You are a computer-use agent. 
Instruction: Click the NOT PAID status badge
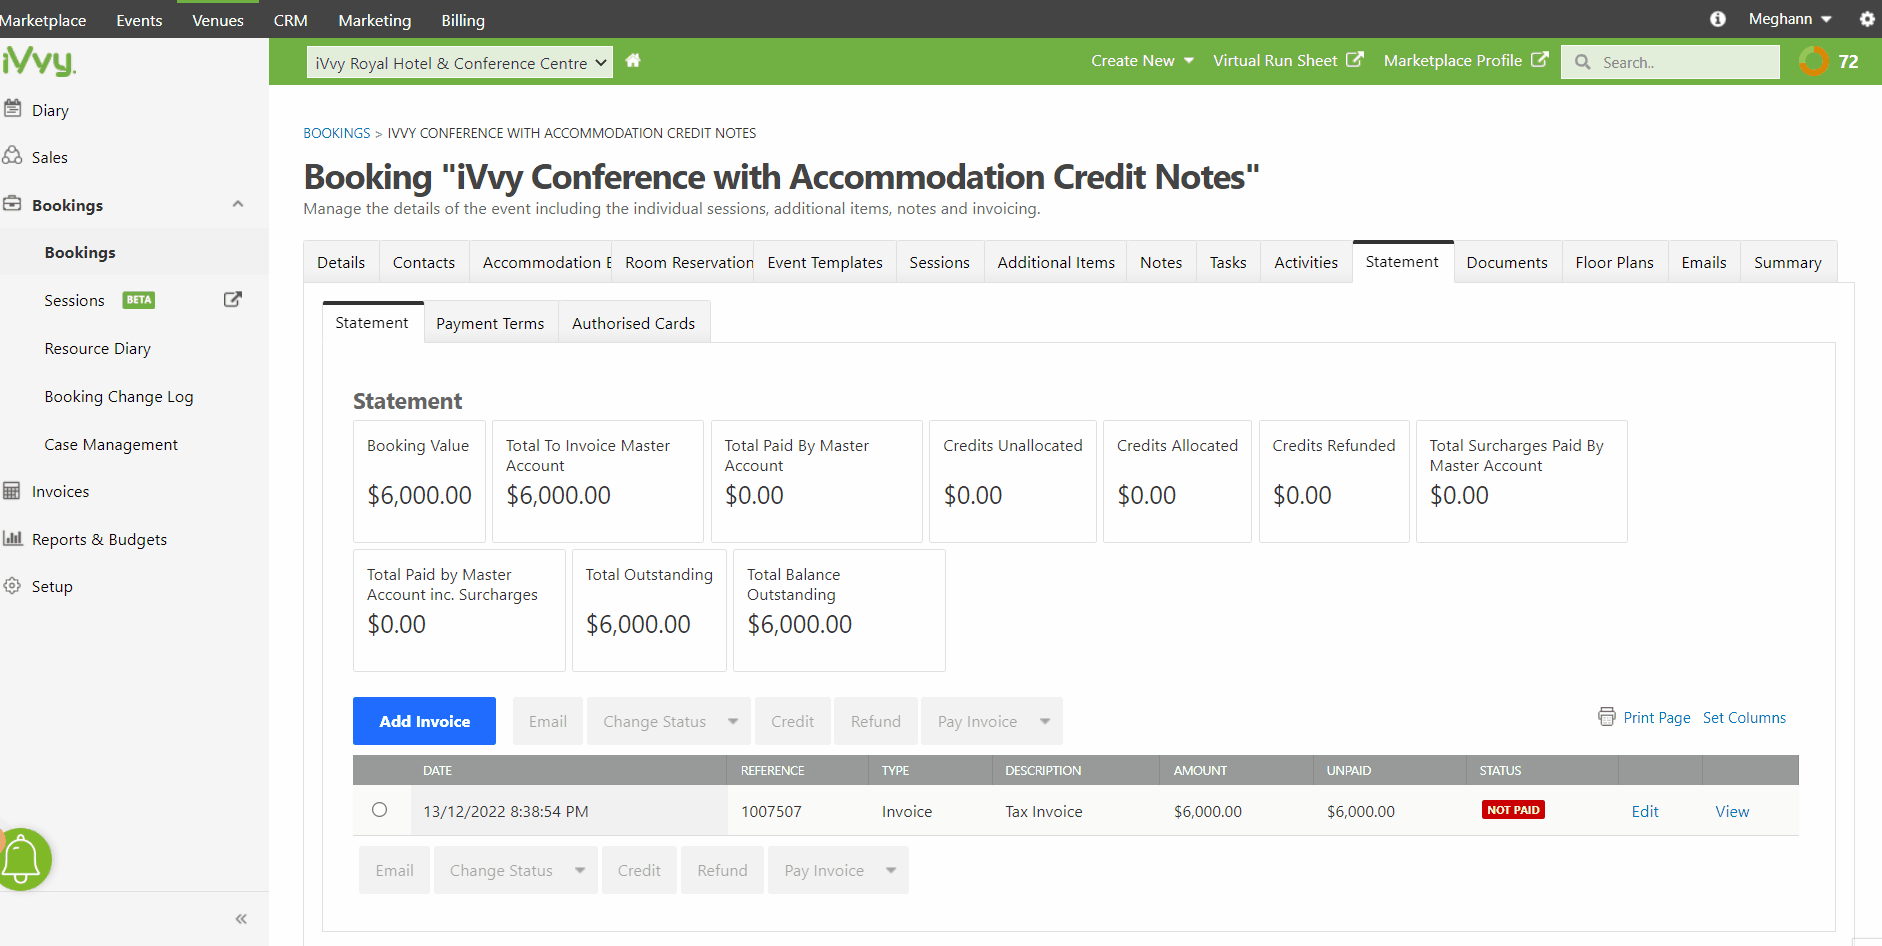coord(1513,810)
